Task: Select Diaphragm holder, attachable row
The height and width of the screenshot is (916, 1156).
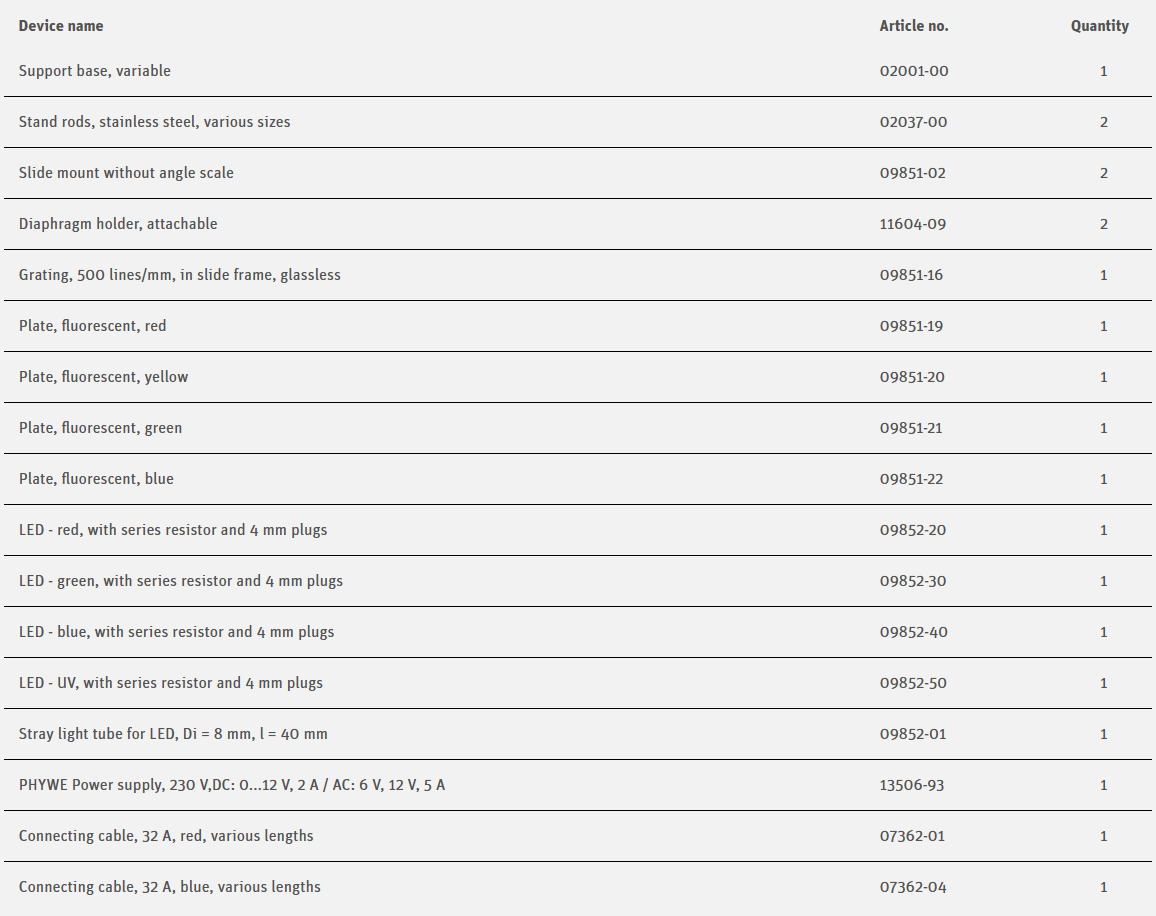Action: (118, 224)
